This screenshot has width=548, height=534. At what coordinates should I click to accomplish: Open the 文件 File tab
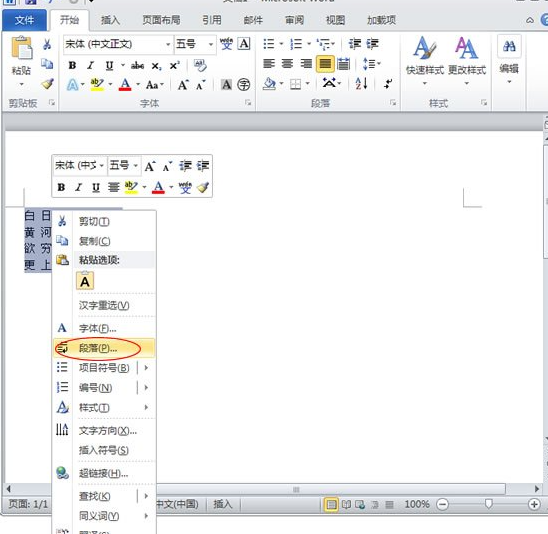tap(24, 20)
